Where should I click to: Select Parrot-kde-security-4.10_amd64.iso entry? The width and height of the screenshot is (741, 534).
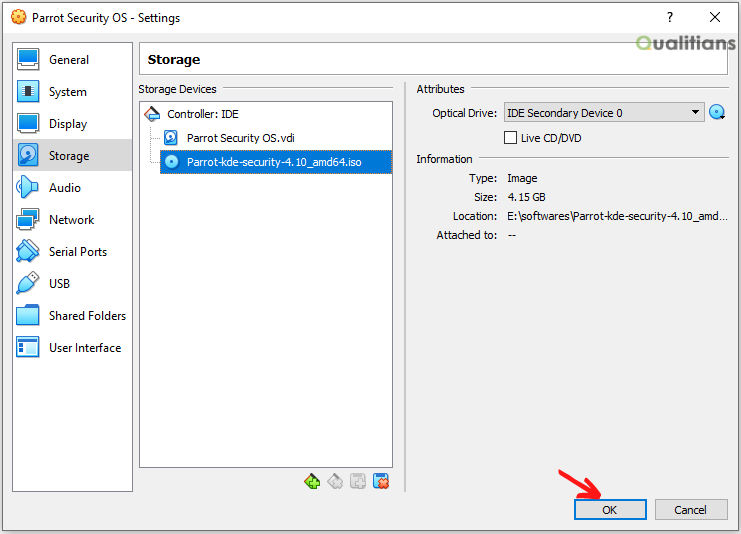276,162
